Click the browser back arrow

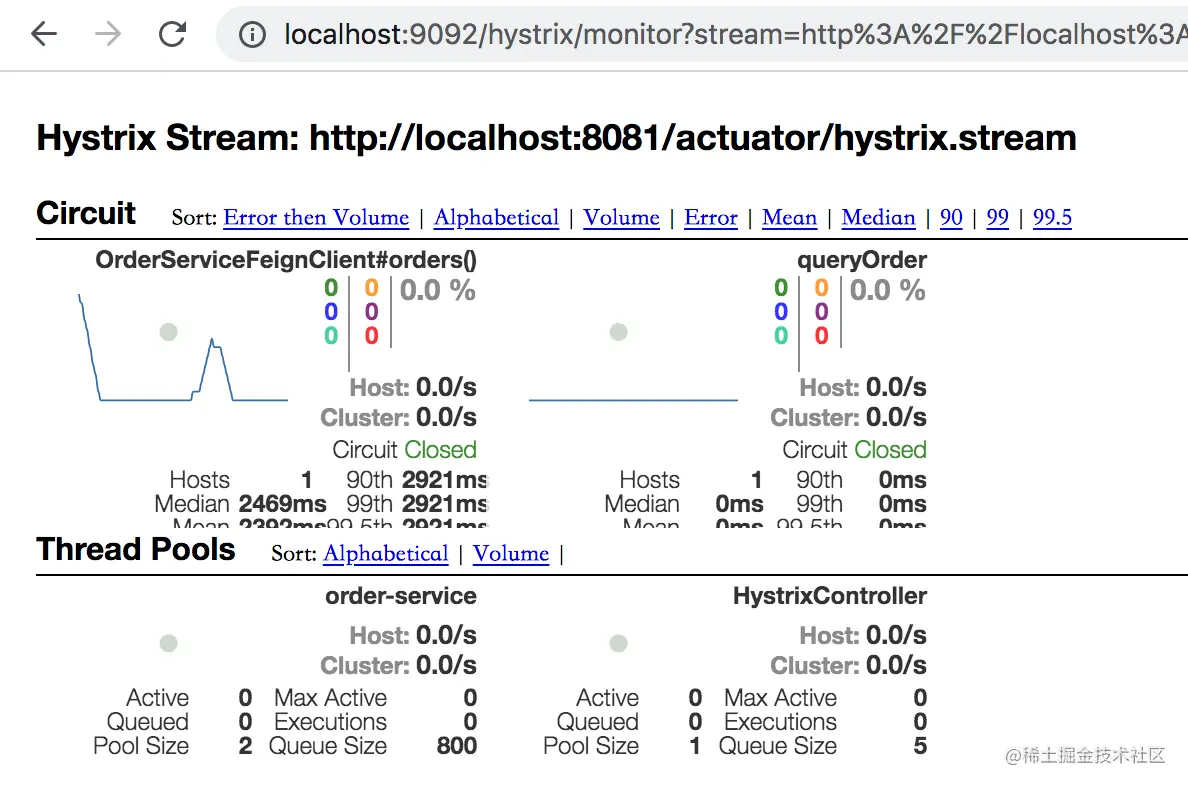[44, 34]
